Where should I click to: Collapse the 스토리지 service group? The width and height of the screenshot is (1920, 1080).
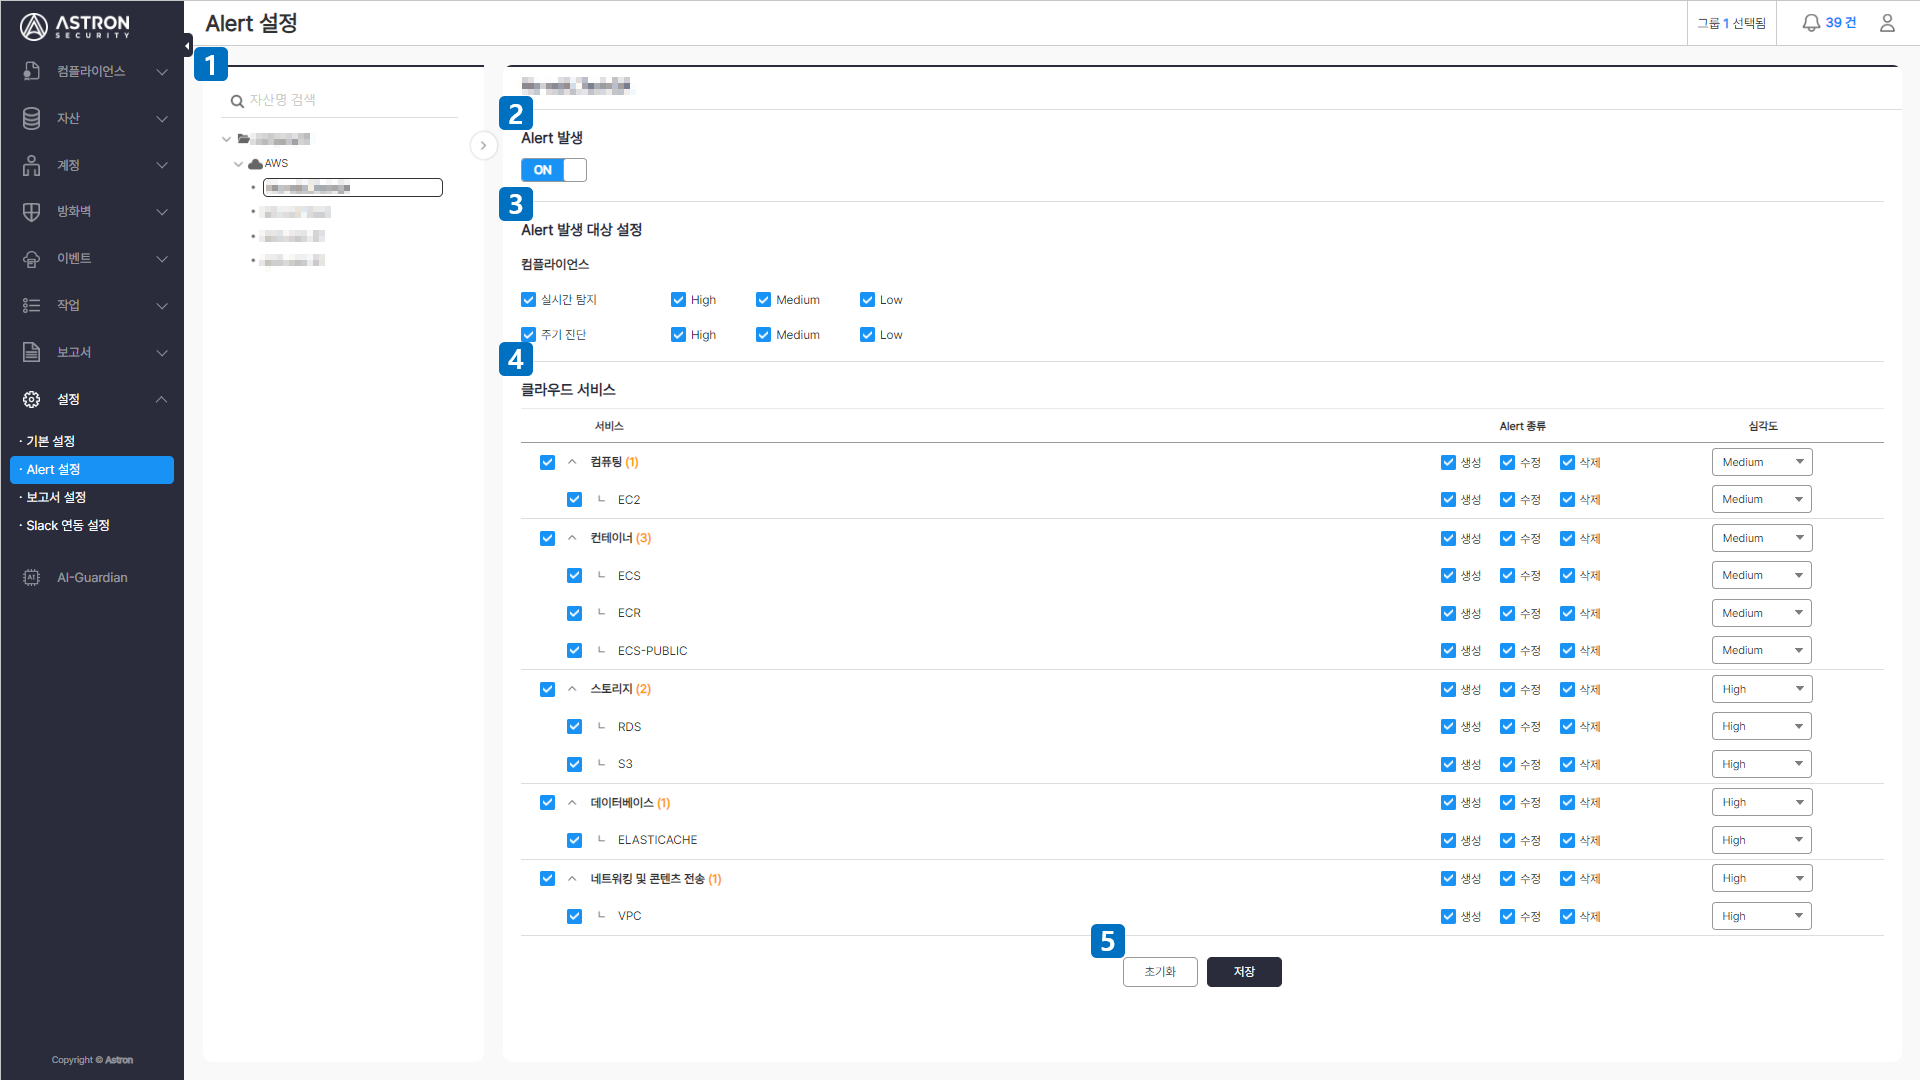pos(572,689)
